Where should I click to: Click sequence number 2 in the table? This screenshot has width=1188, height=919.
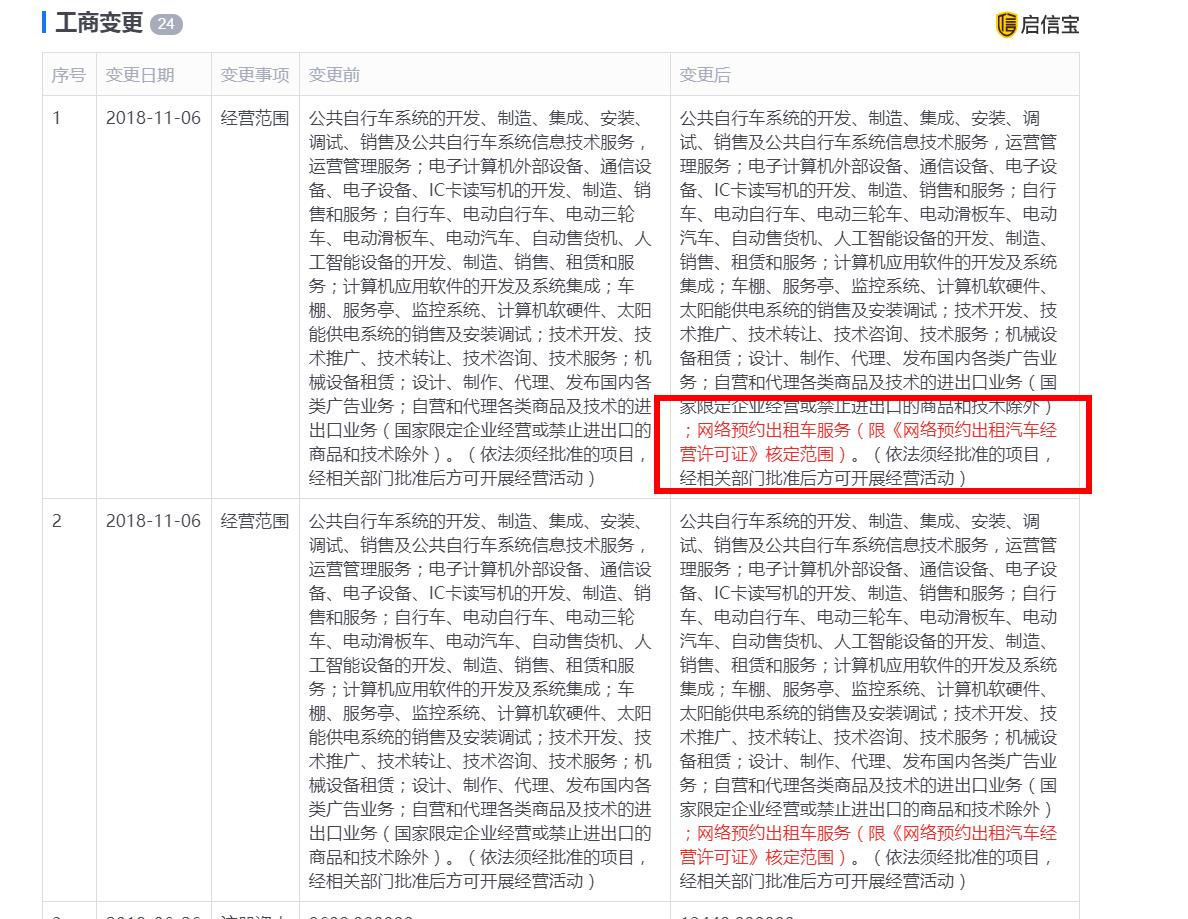(57, 521)
